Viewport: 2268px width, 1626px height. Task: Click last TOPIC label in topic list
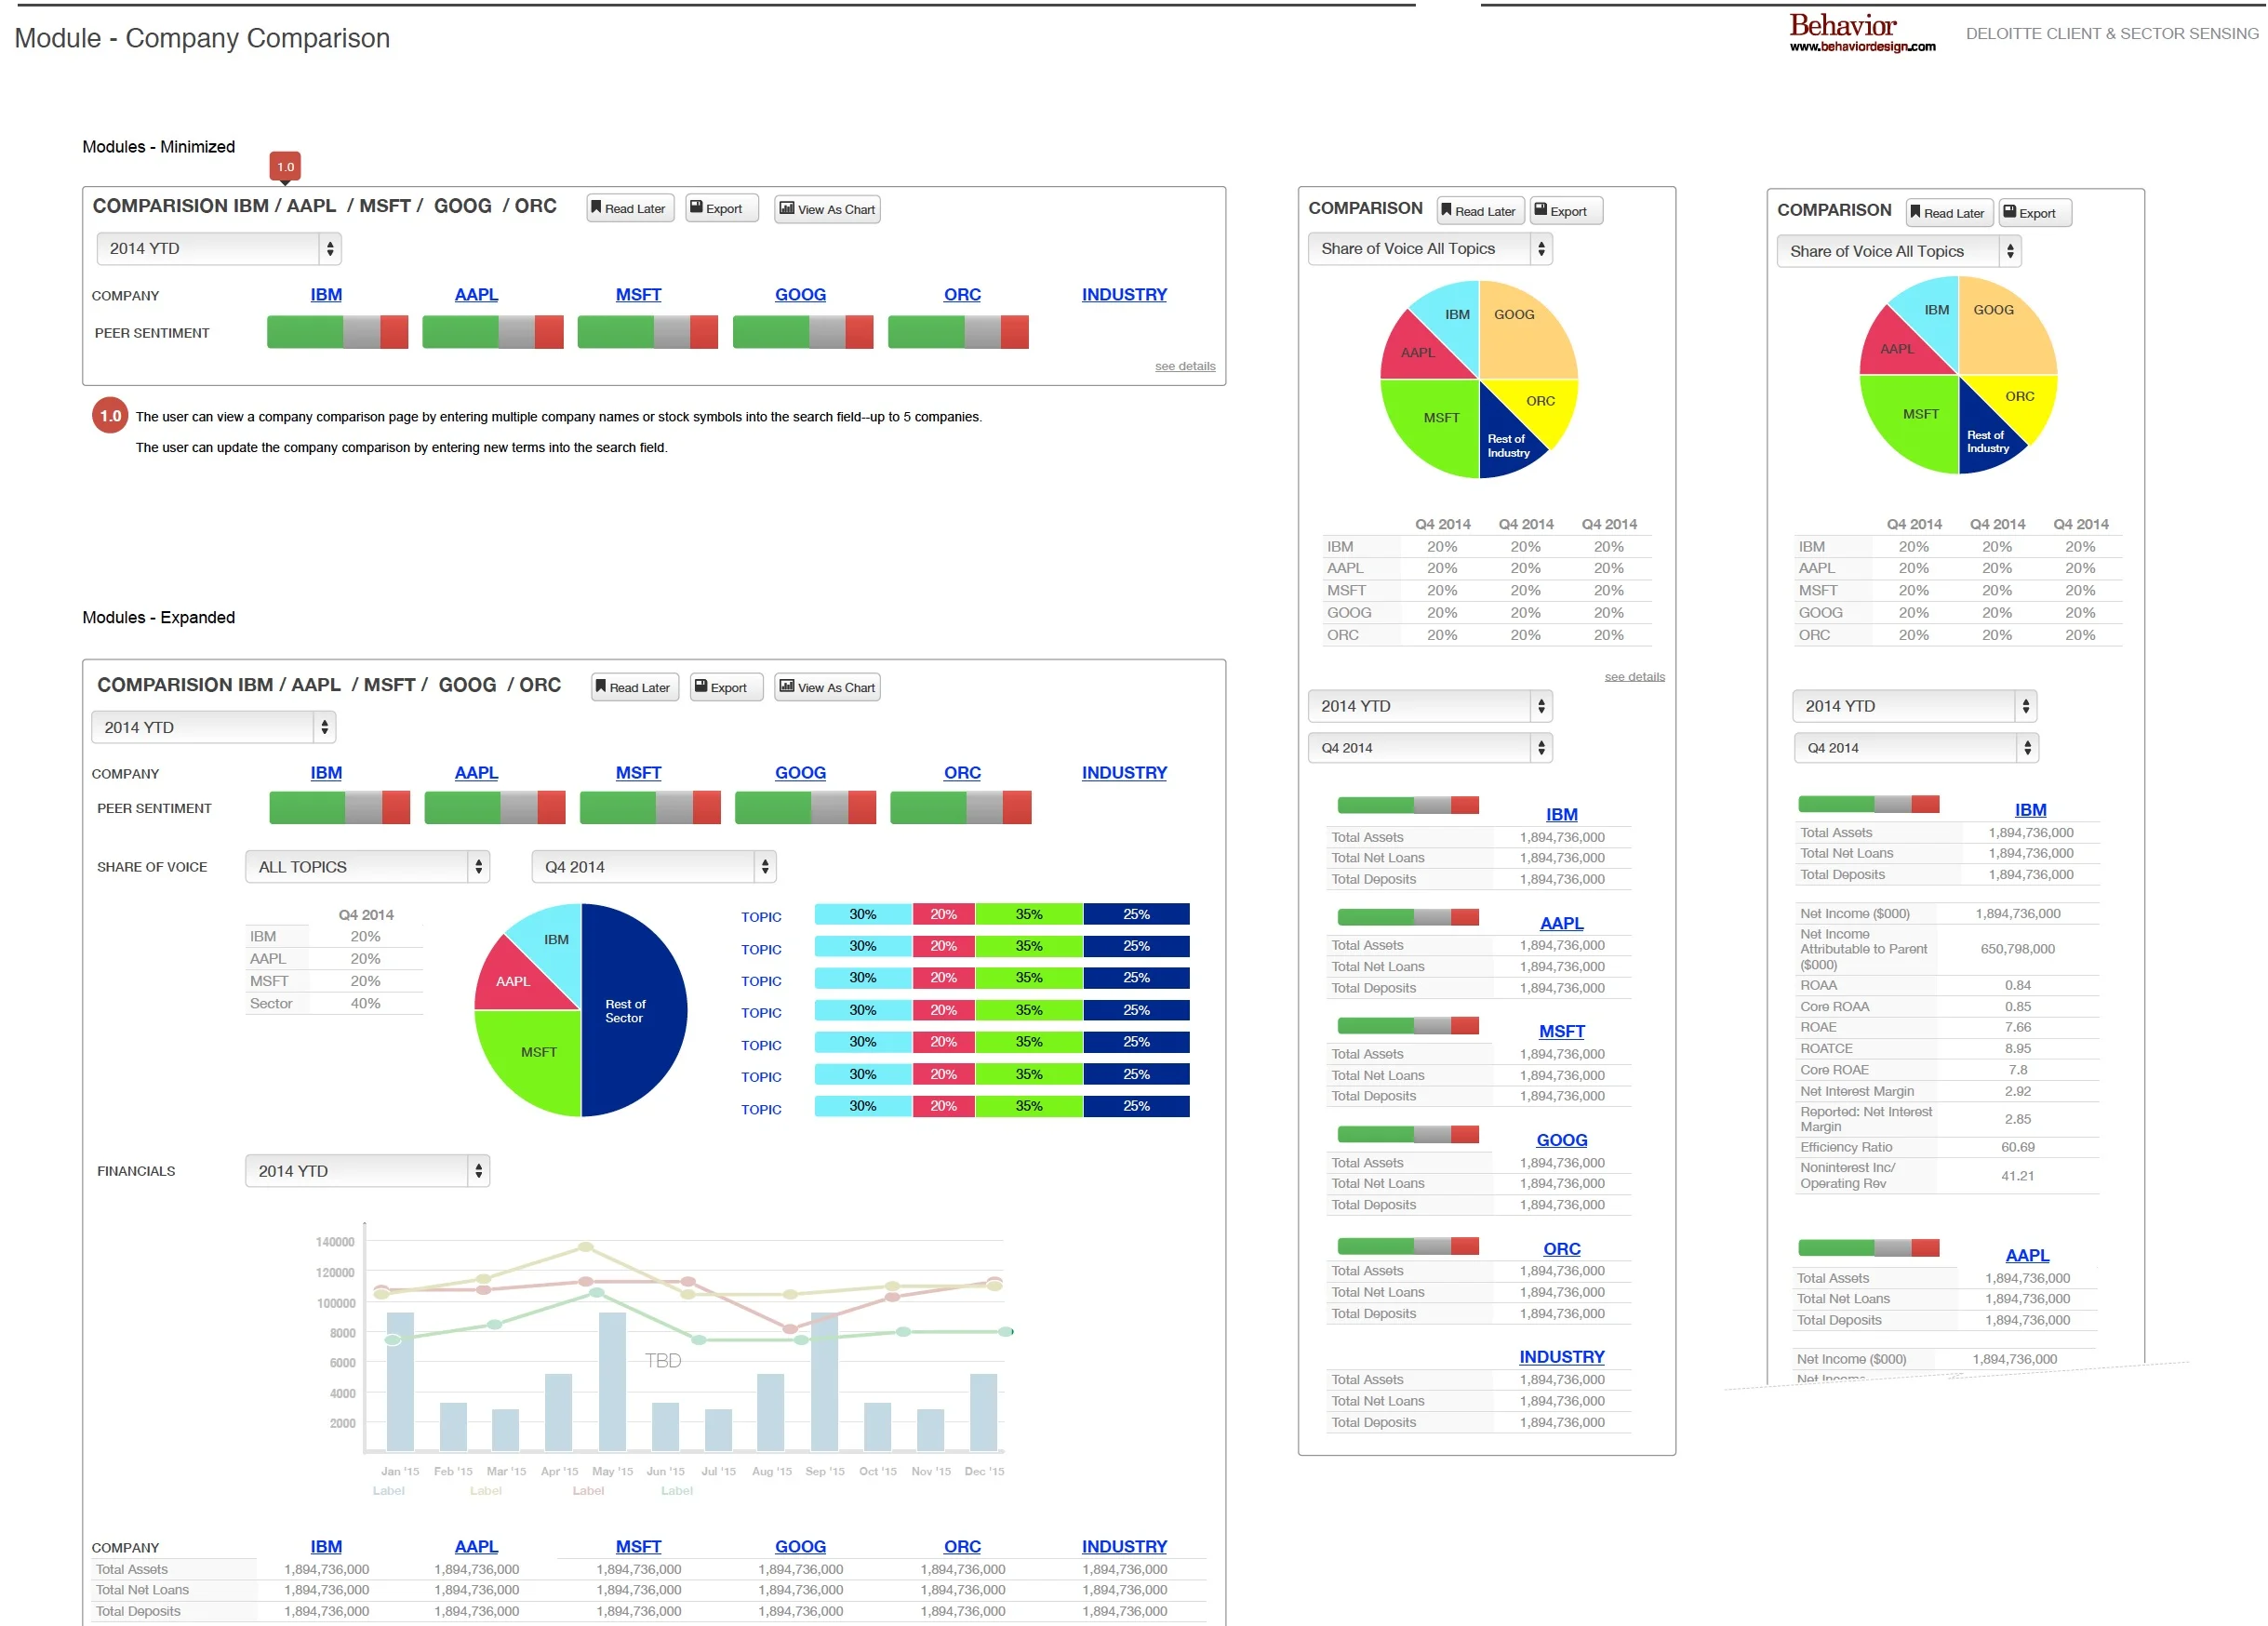click(x=761, y=1110)
